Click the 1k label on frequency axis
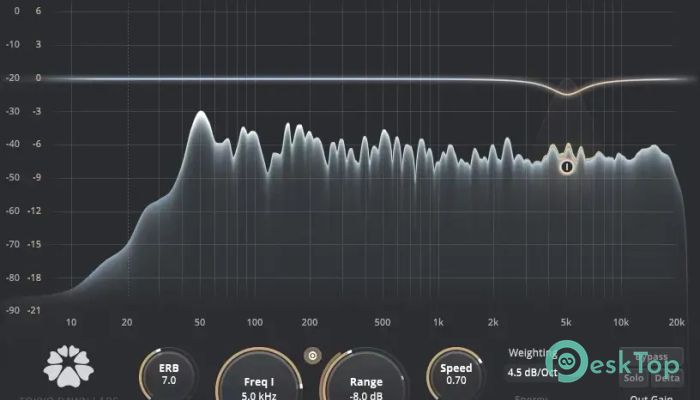The height and width of the screenshot is (400, 700). coord(438,322)
